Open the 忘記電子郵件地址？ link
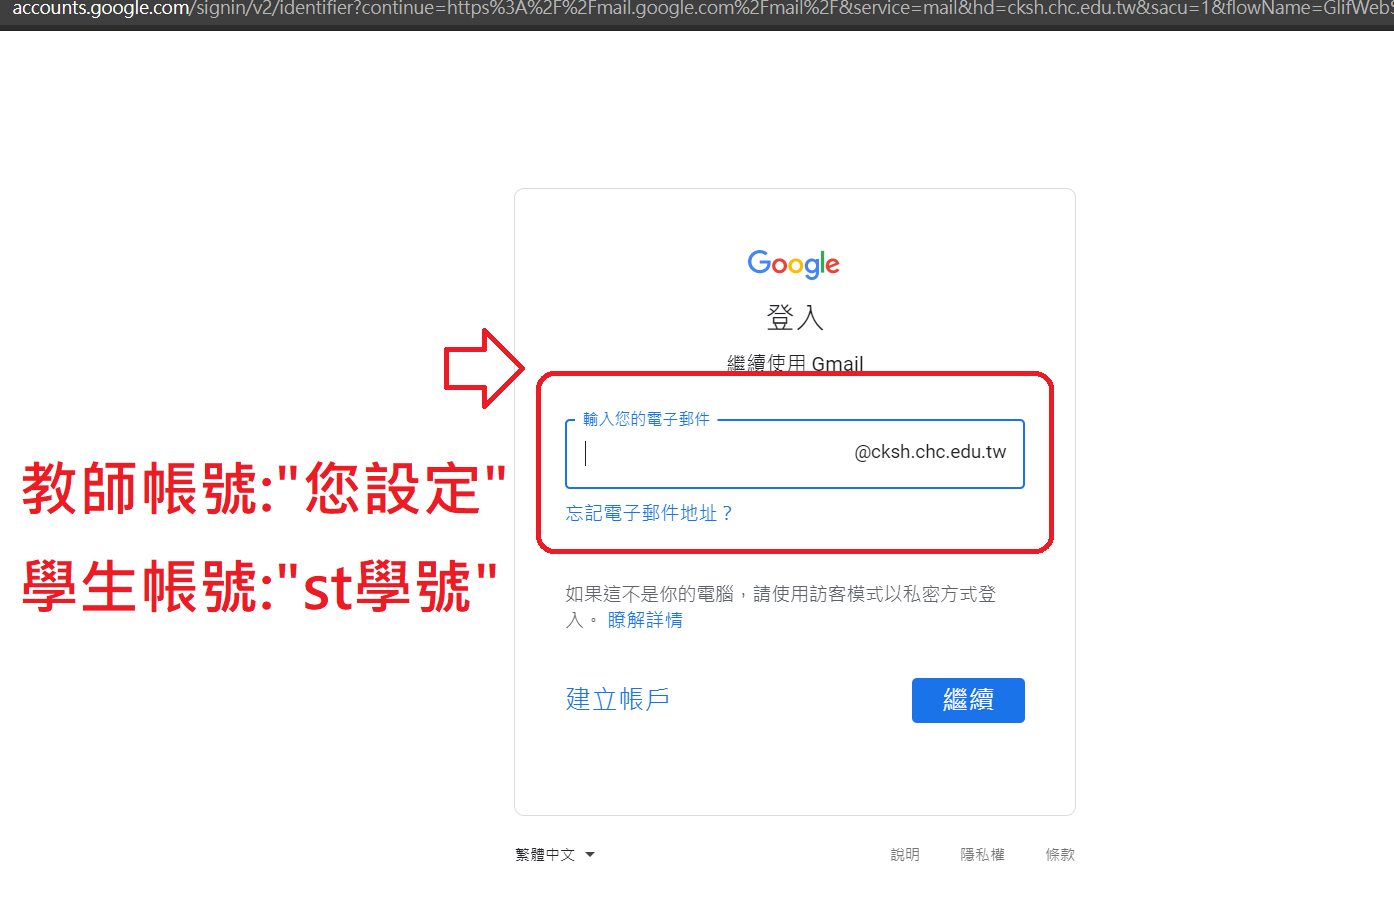Viewport: 1394px width, 907px height. click(x=649, y=513)
